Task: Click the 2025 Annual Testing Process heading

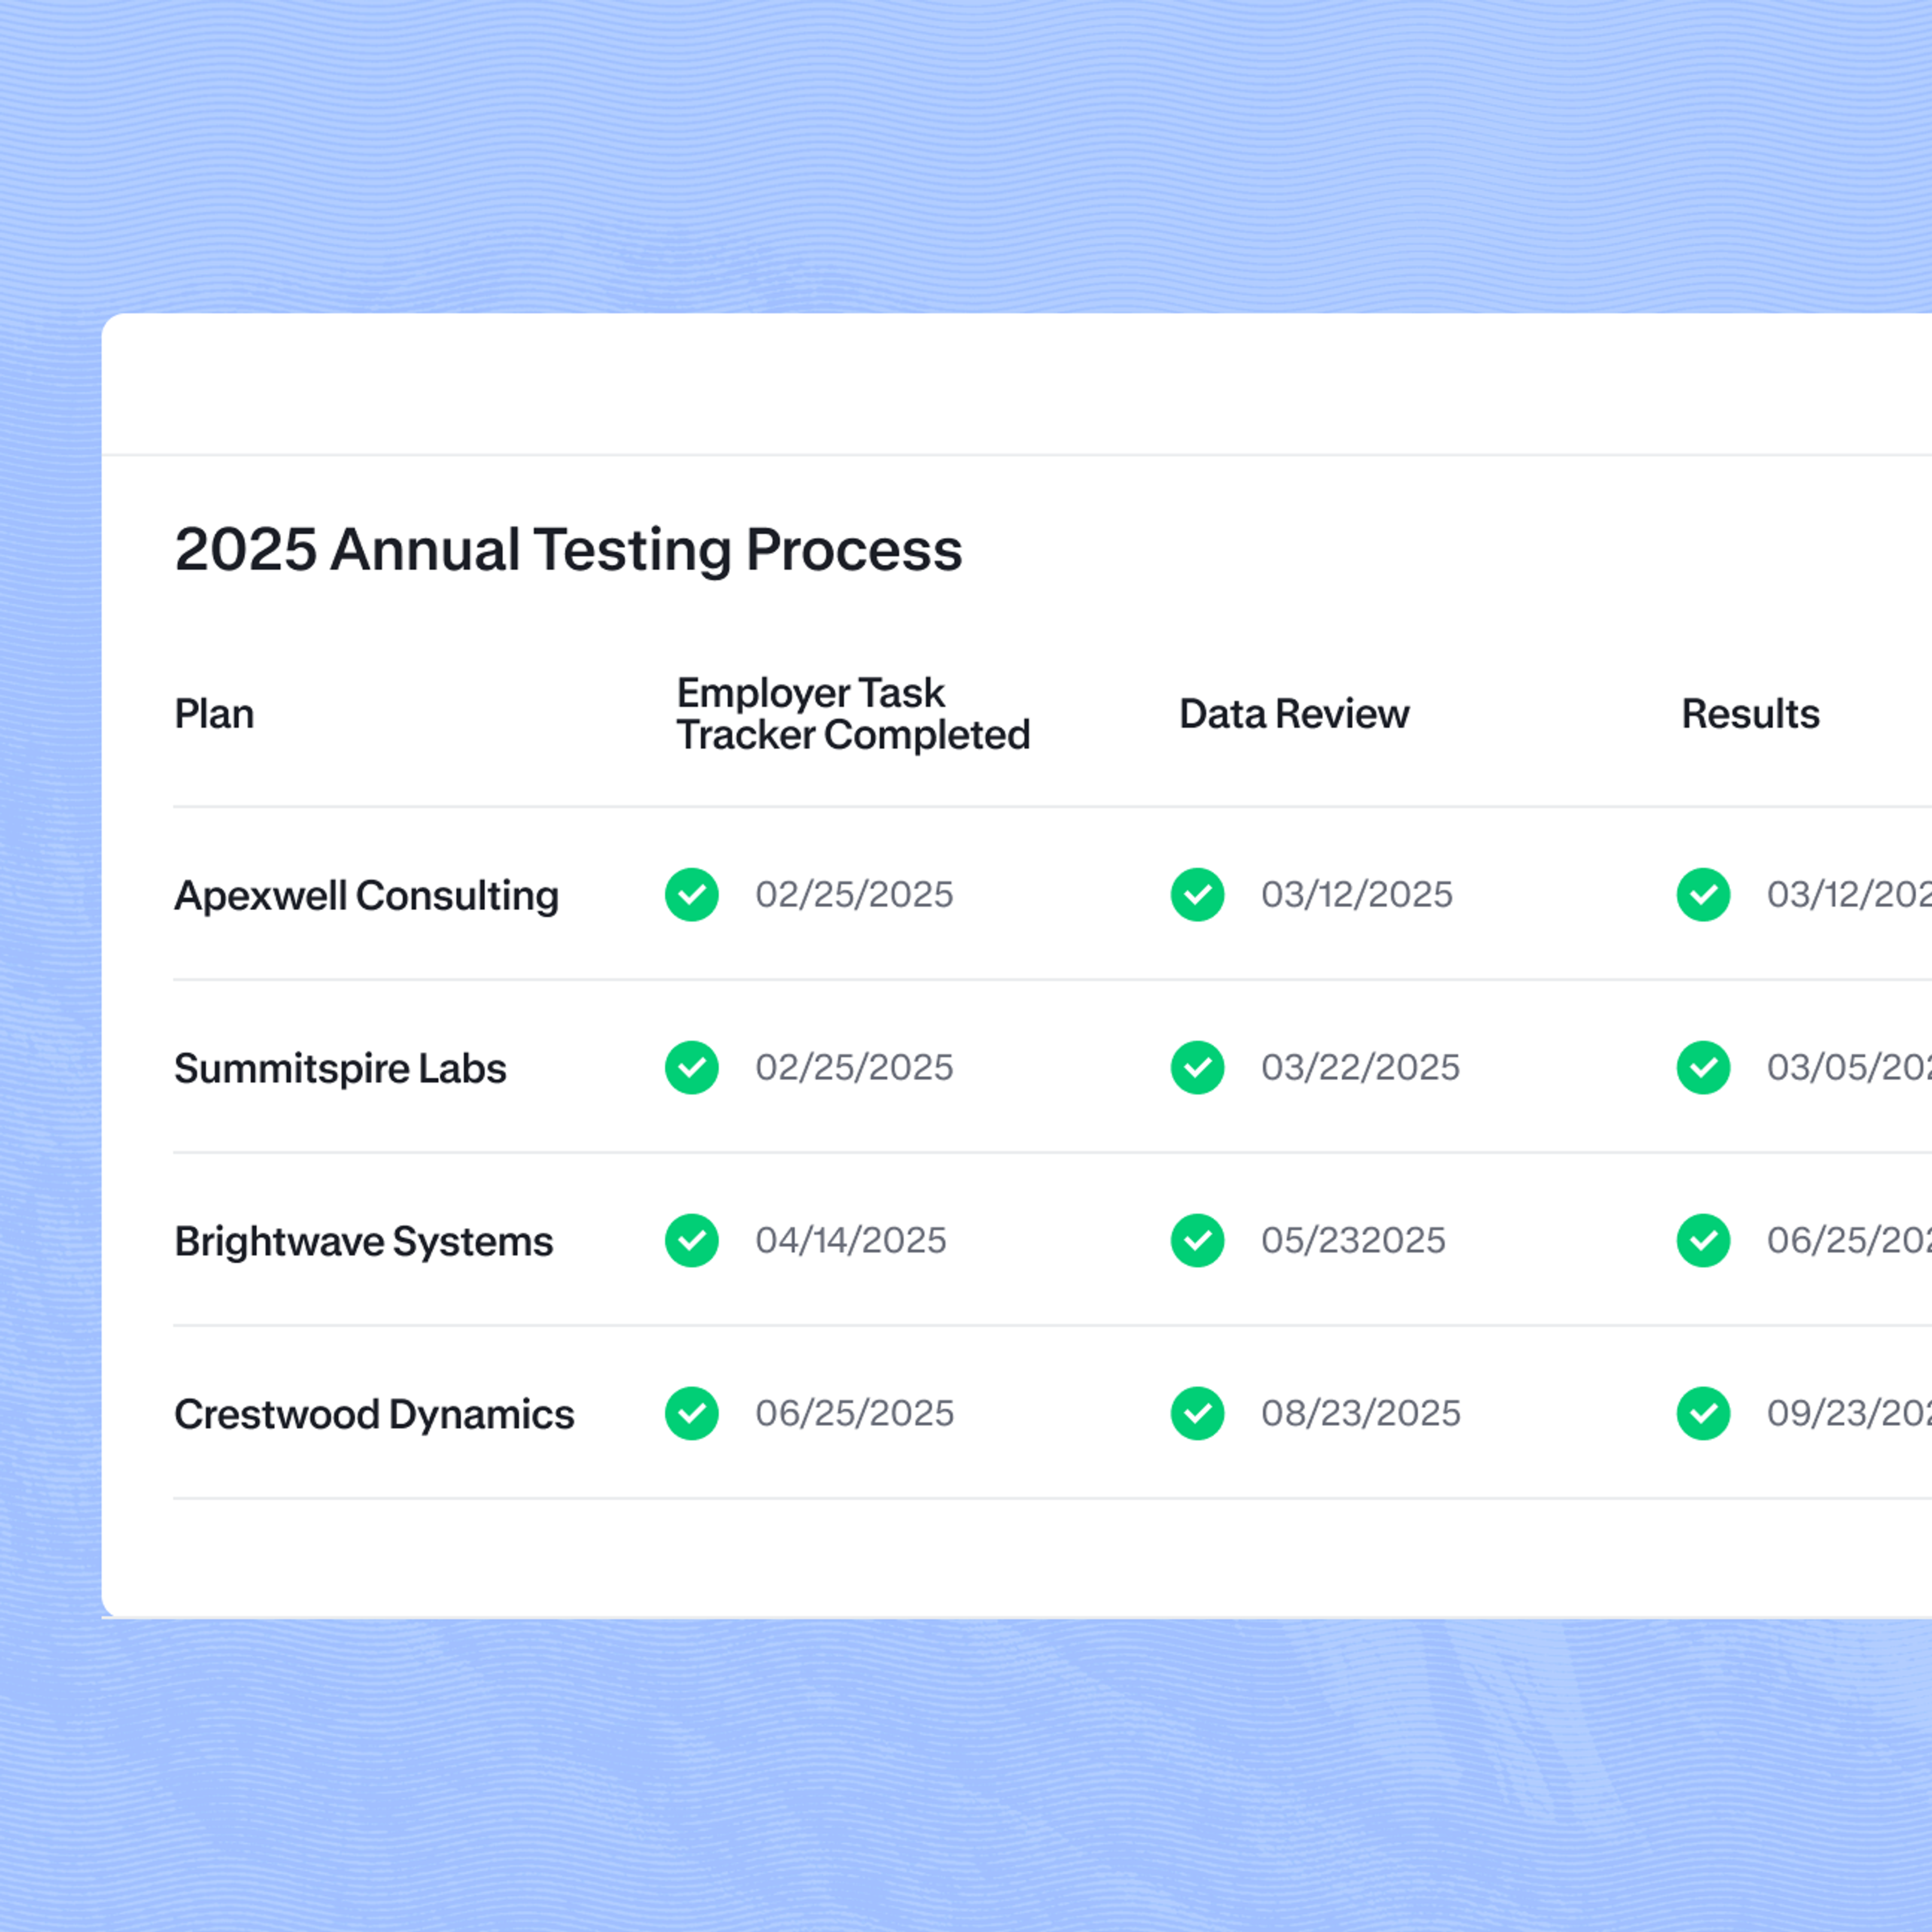Action: tap(568, 550)
